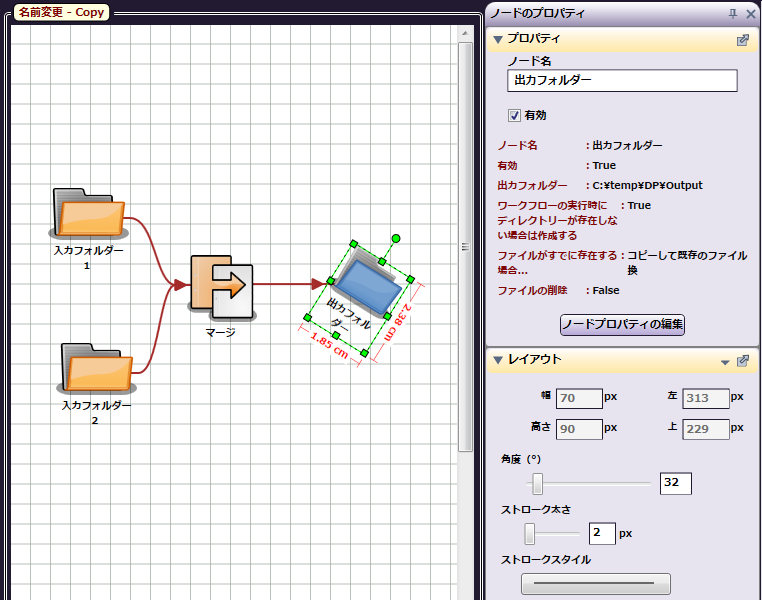Select the 入力フォルダー 1 node icon

pos(88,213)
